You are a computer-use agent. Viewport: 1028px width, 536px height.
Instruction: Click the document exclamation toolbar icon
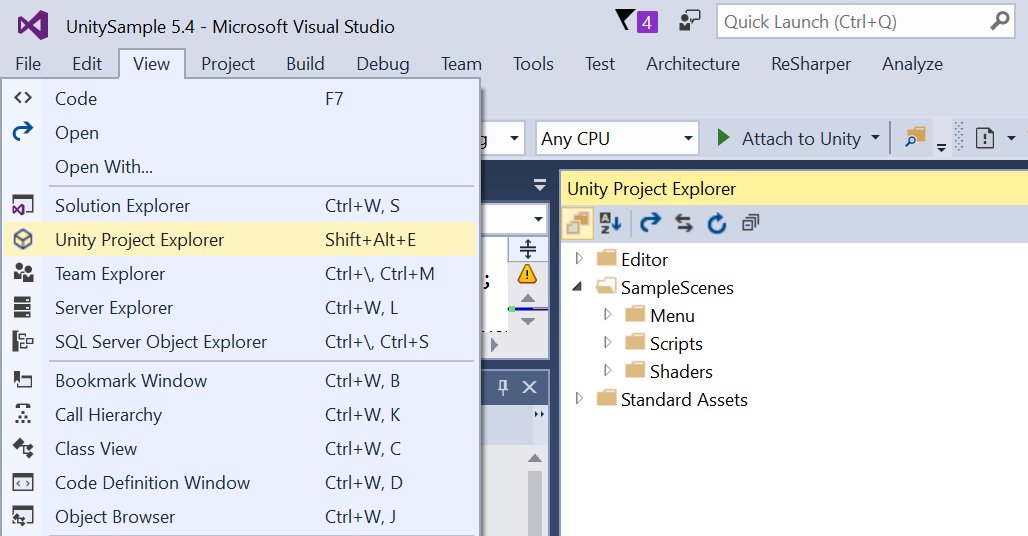click(985, 138)
